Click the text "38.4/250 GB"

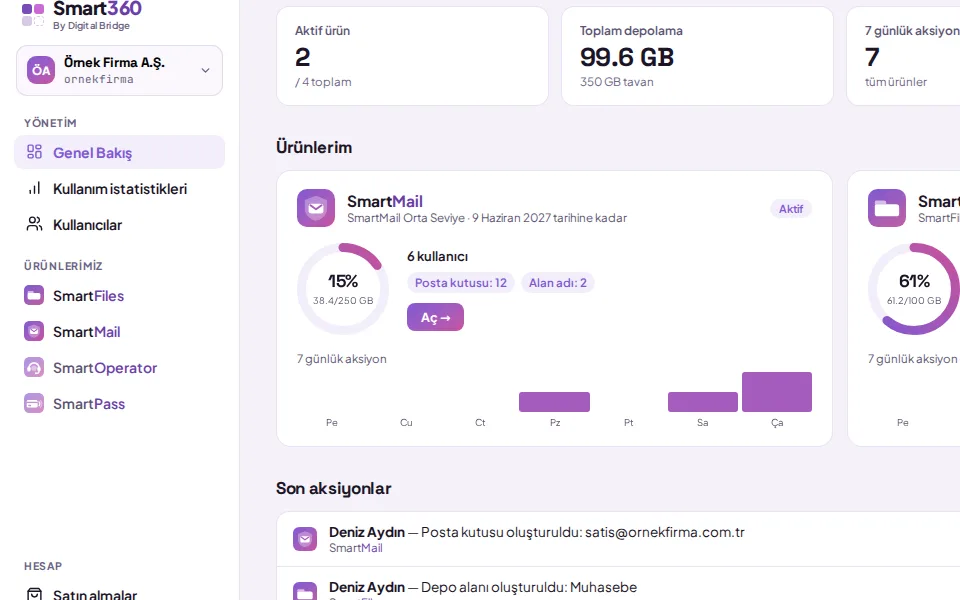tap(343, 301)
